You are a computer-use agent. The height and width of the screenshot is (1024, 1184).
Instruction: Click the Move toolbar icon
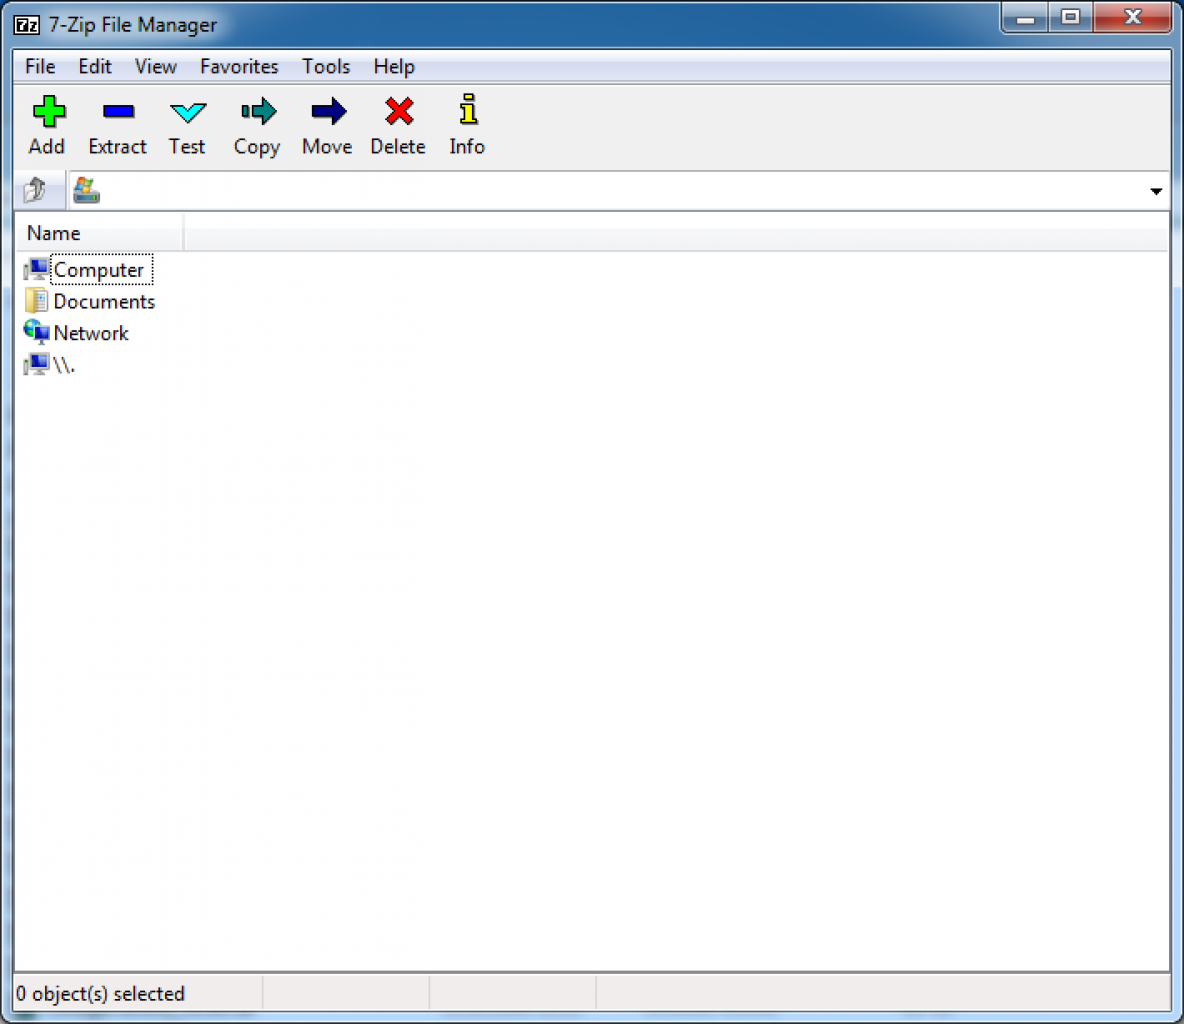[x=328, y=112]
